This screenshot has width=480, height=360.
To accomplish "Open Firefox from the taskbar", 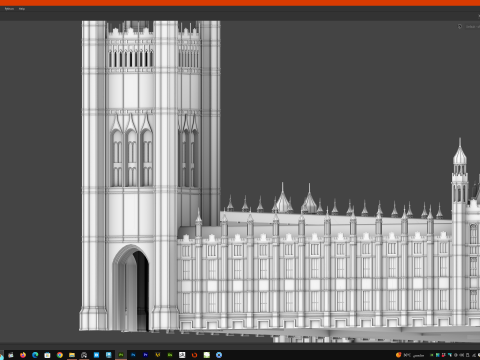I will 23,355.
